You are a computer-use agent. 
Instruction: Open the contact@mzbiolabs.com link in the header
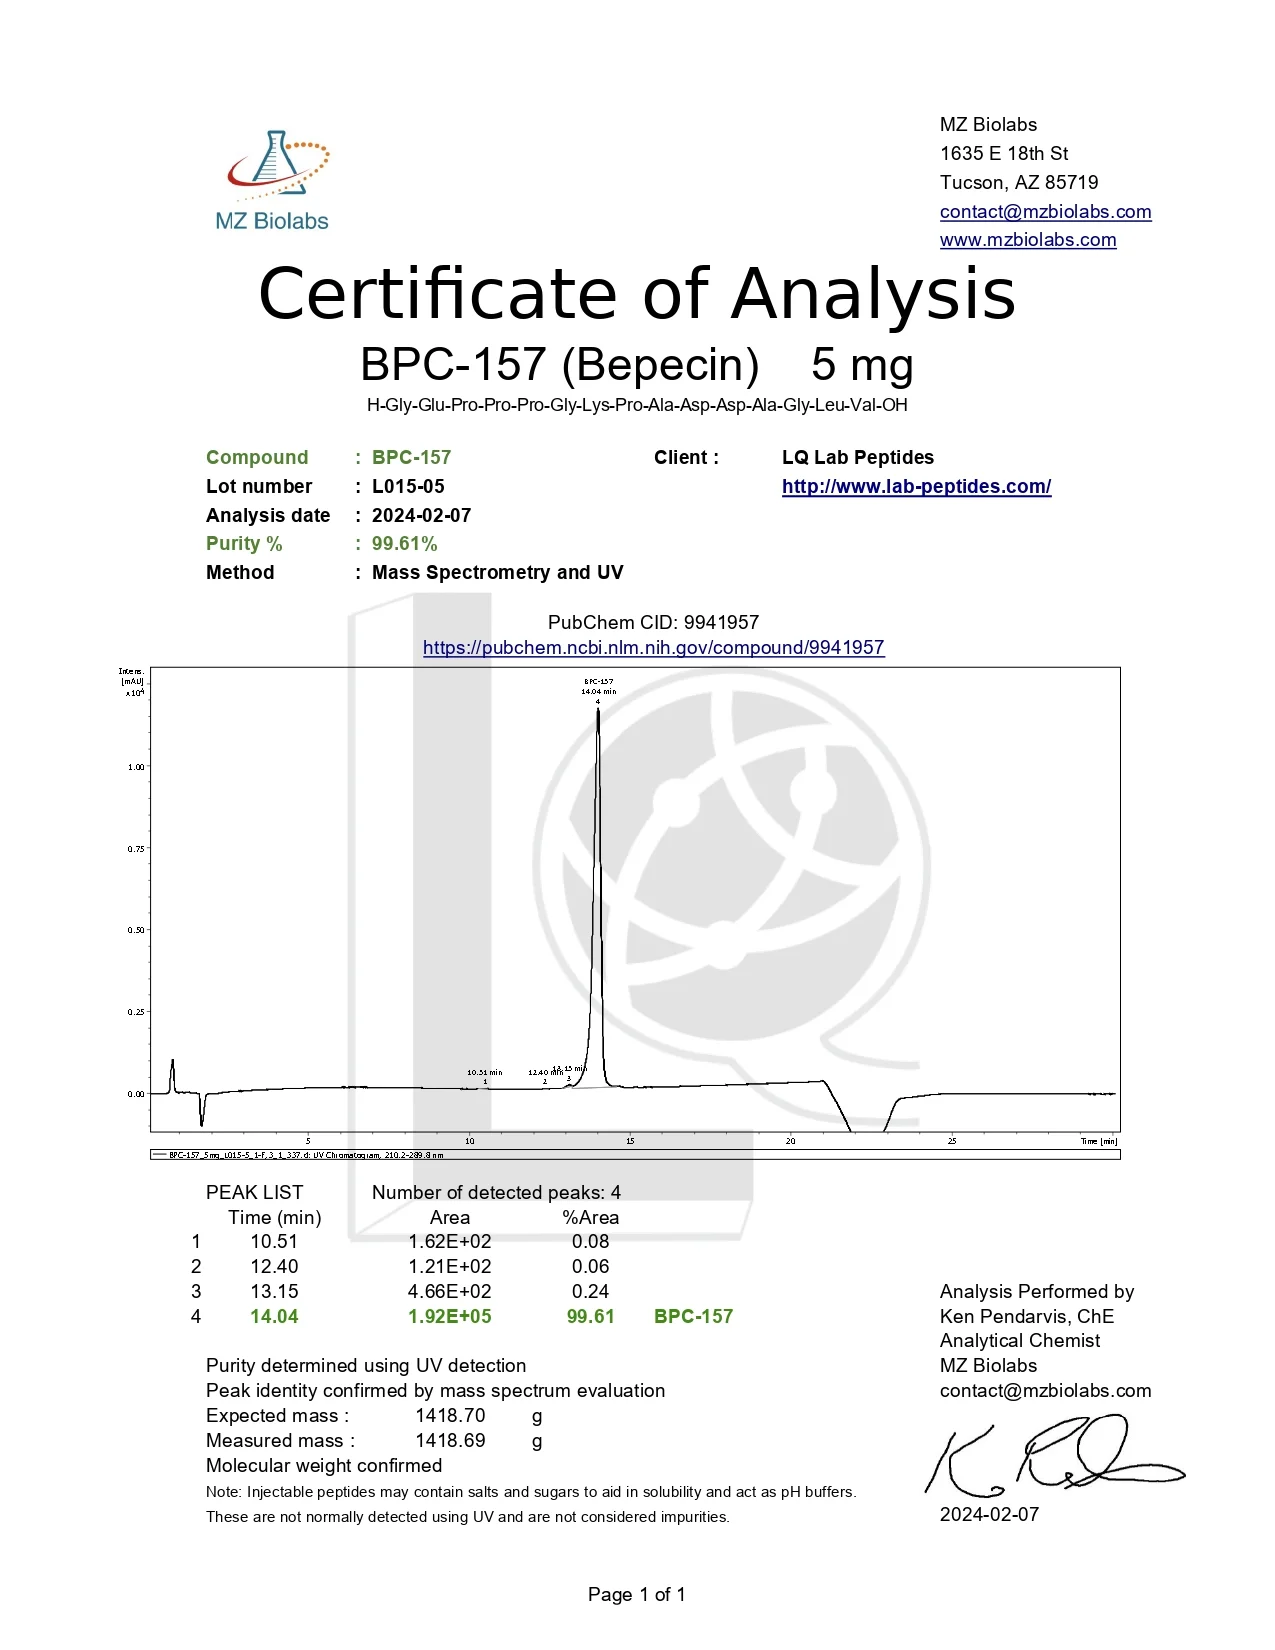click(1045, 212)
